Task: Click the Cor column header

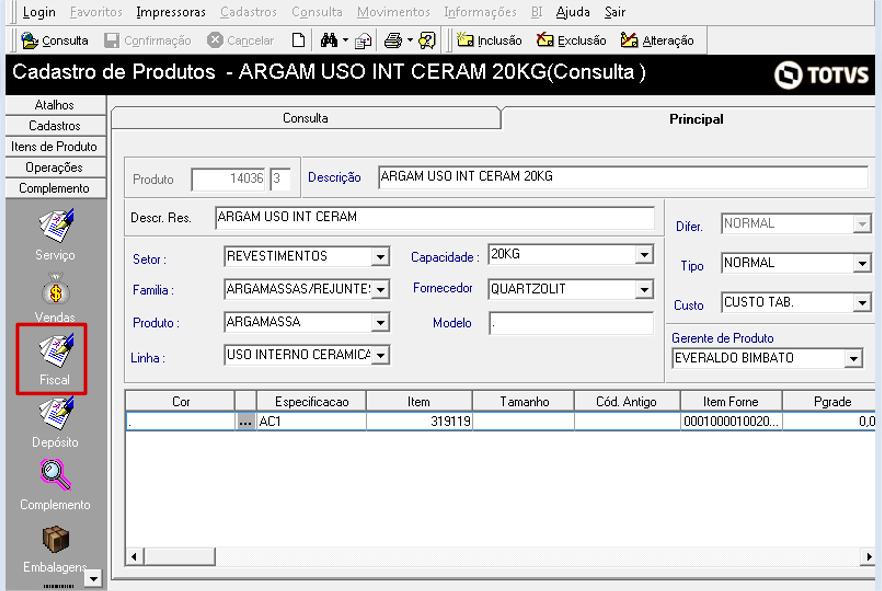Action: tap(181, 401)
